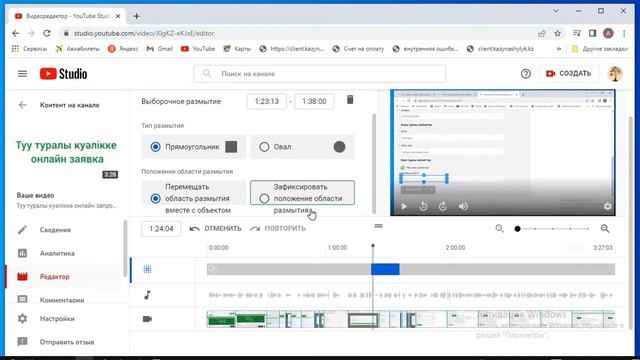Image resolution: width=640 pixels, height=360 pixels.
Task: Go back via Контент на канале arrow
Action: (x=22, y=105)
